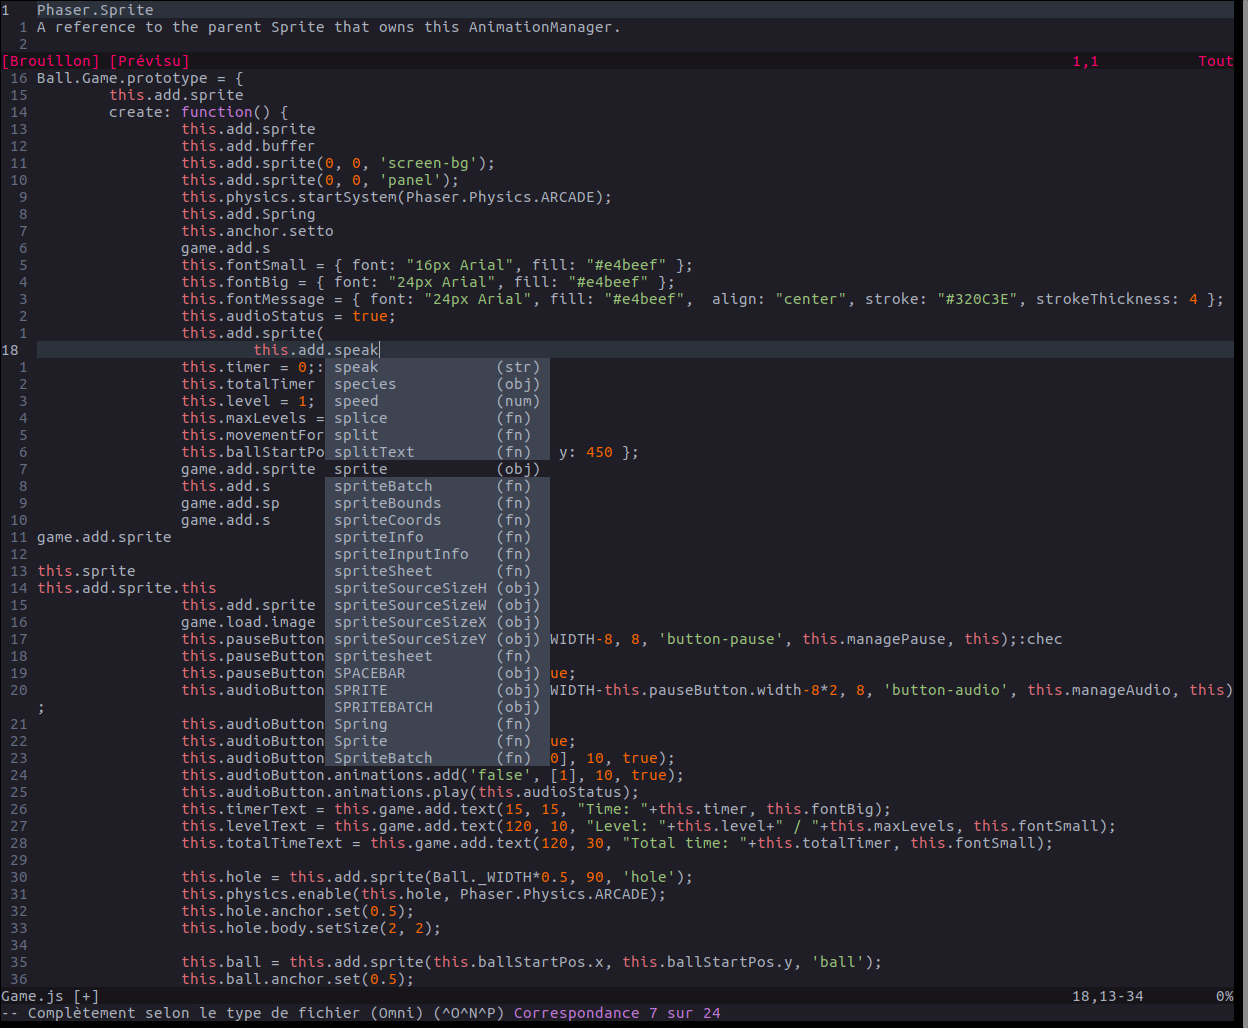Pick 'speed' from the completion list
1248x1028 pixels.
point(437,401)
